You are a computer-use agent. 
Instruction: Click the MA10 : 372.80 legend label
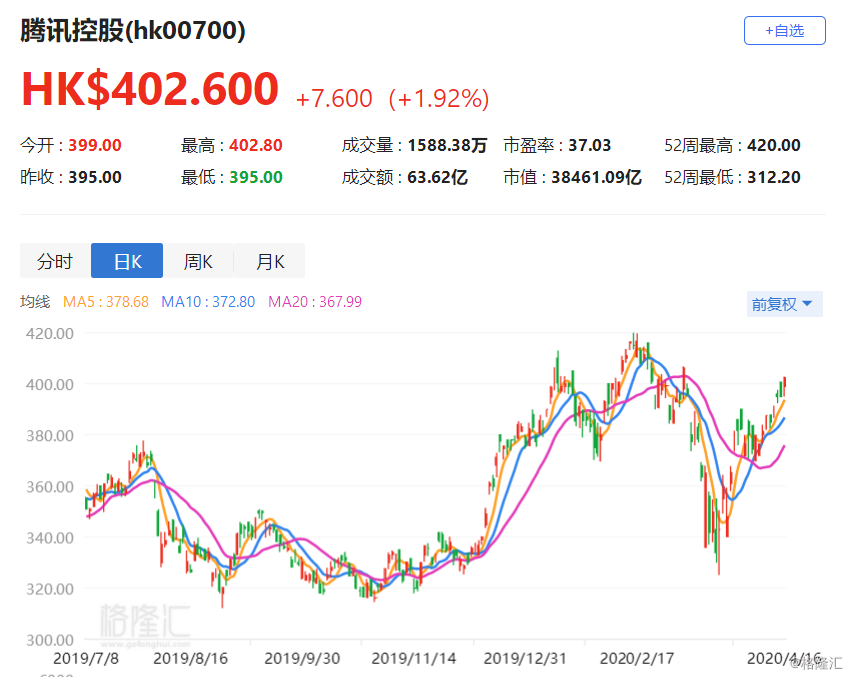tap(208, 301)
